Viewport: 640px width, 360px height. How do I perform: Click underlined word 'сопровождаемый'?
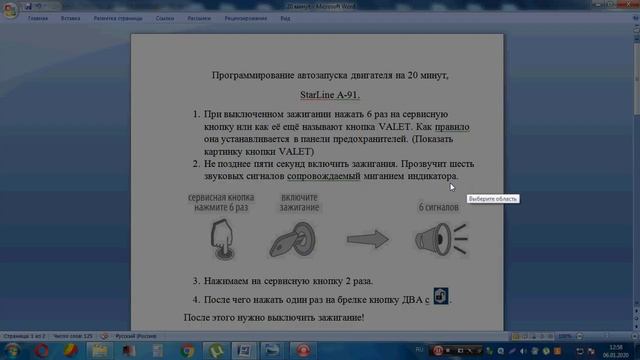click(x=324, y=176)
